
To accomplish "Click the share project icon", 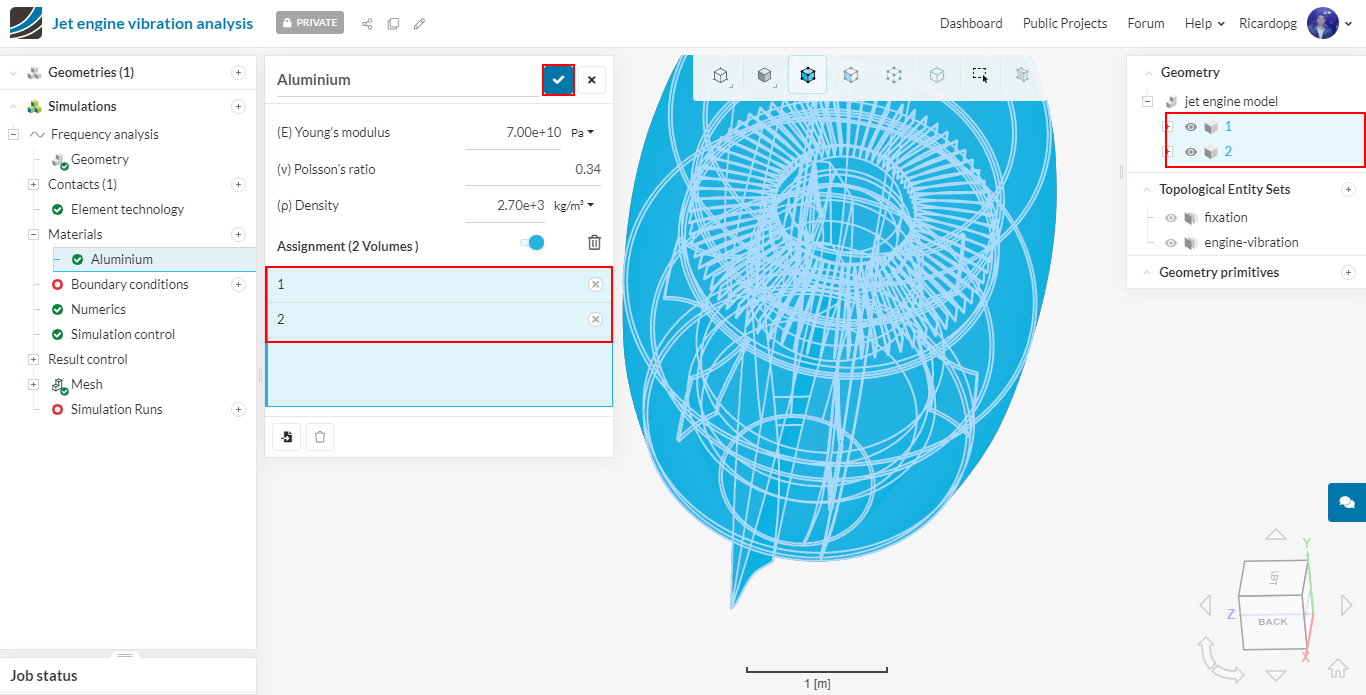I will click(x=367, y=23).
